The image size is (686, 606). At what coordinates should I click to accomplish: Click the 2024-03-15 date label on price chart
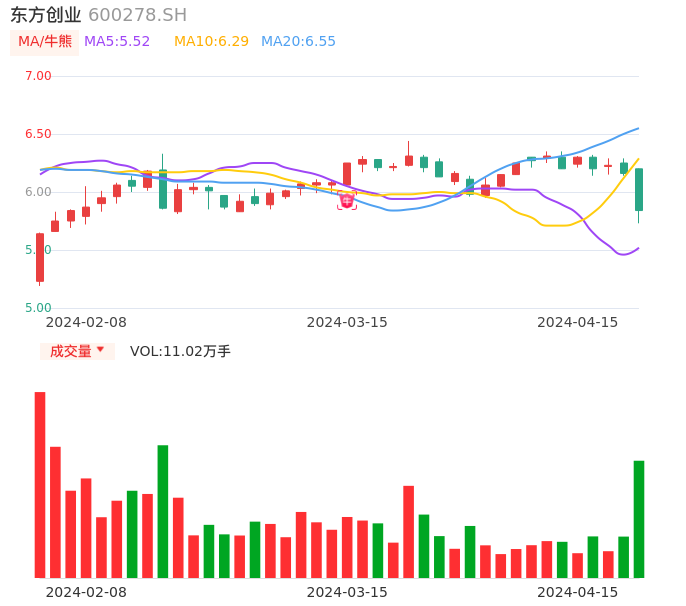pyautogui.click(x=347, y=322)
